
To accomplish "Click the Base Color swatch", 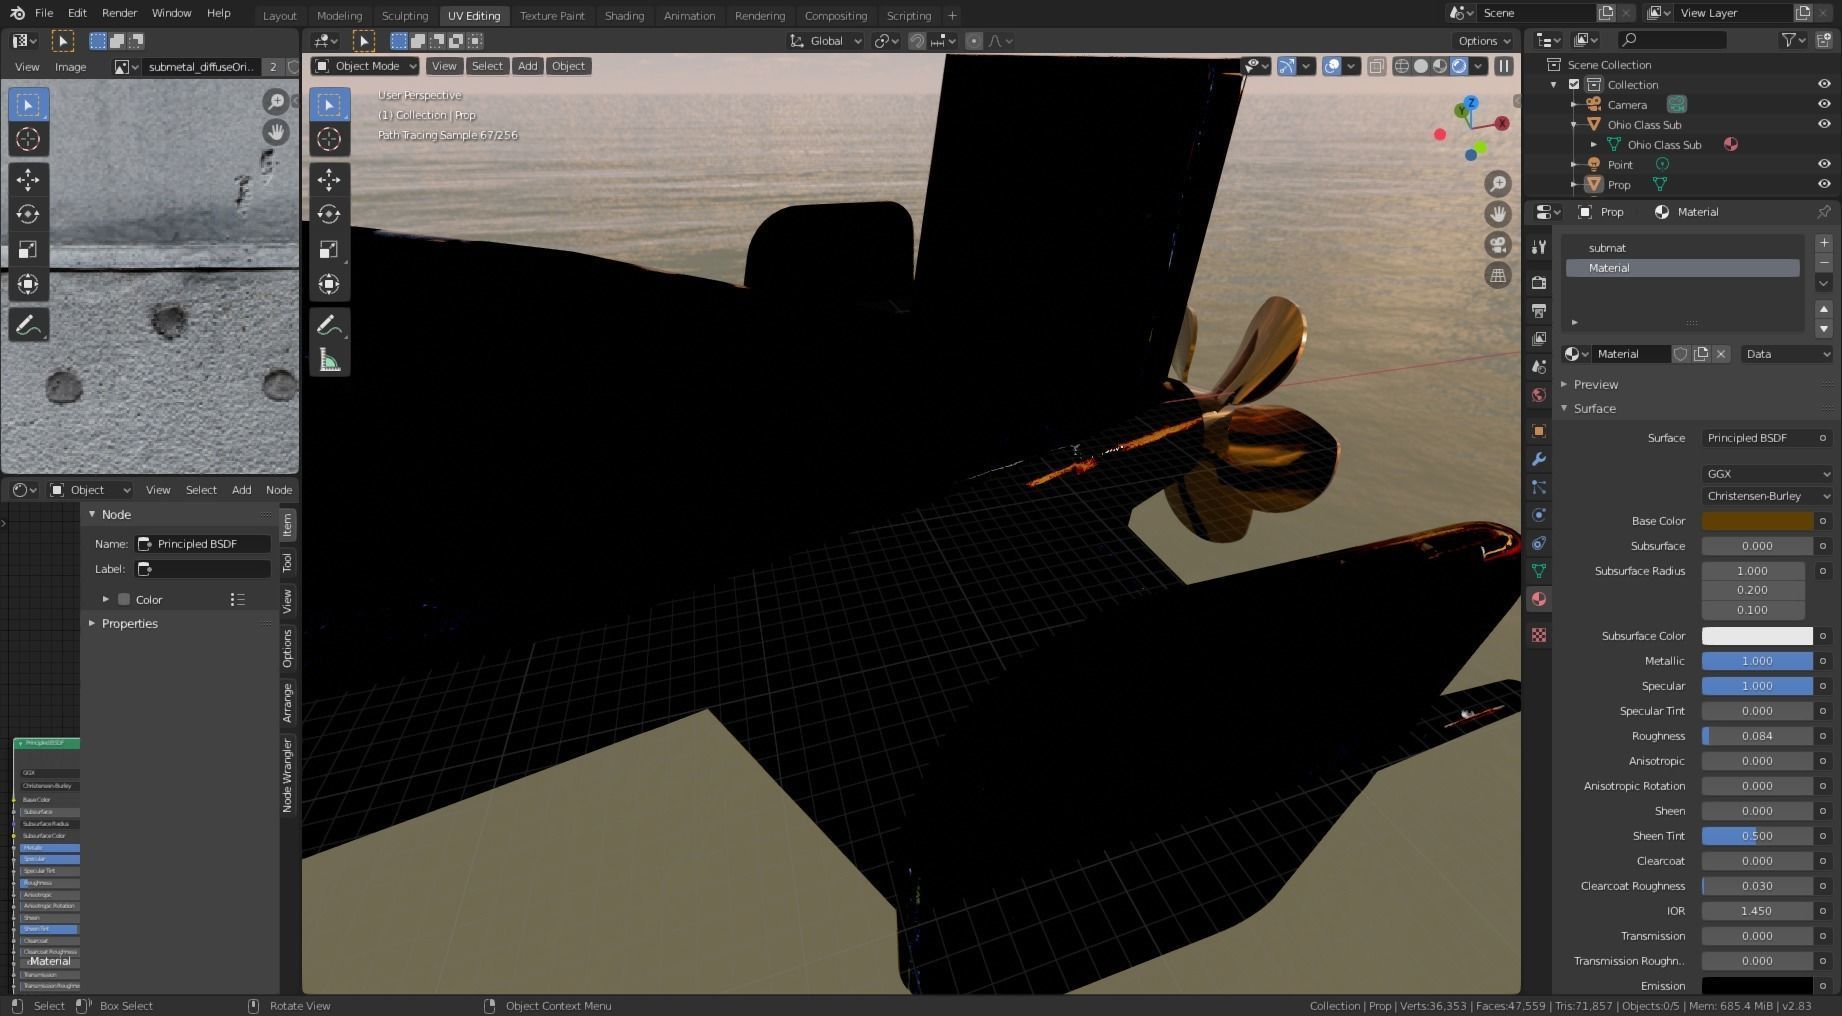I will coord(1757,521).
